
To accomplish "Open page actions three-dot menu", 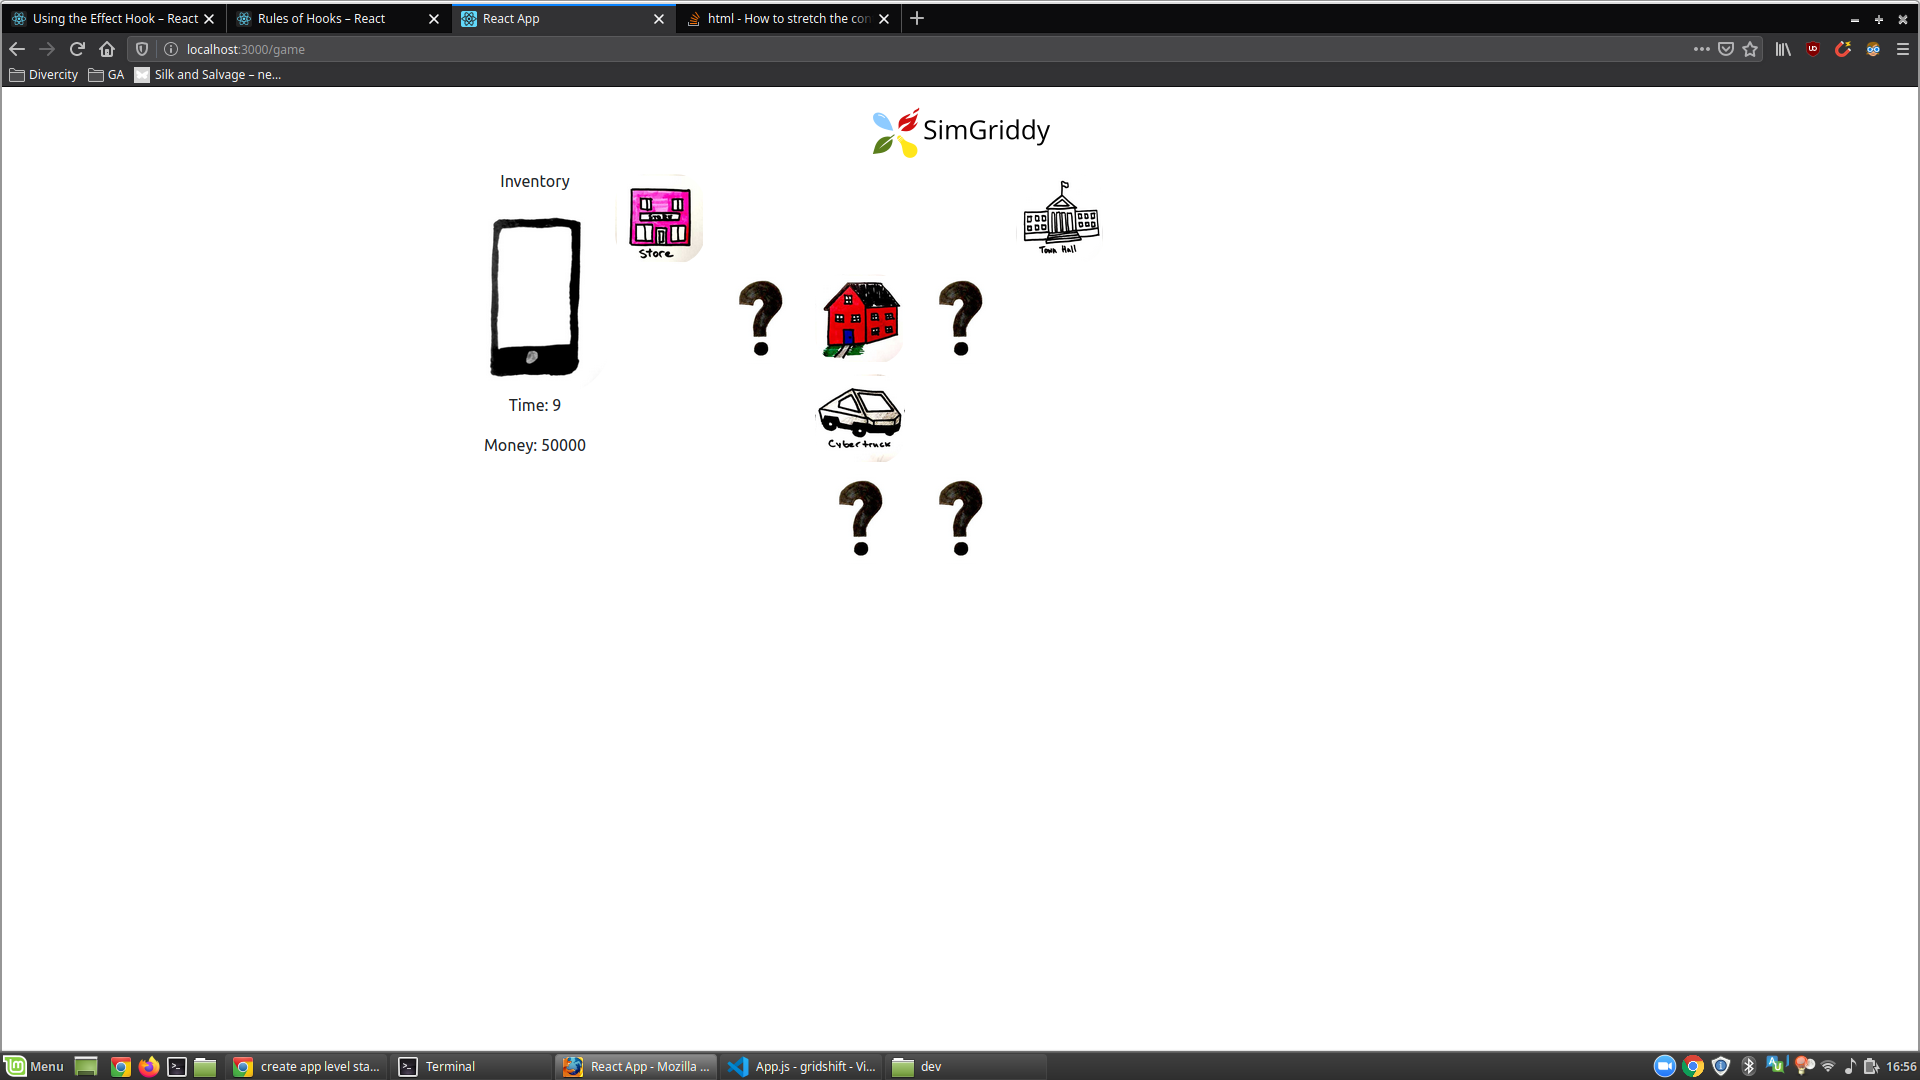I will tap(1701, 49).
